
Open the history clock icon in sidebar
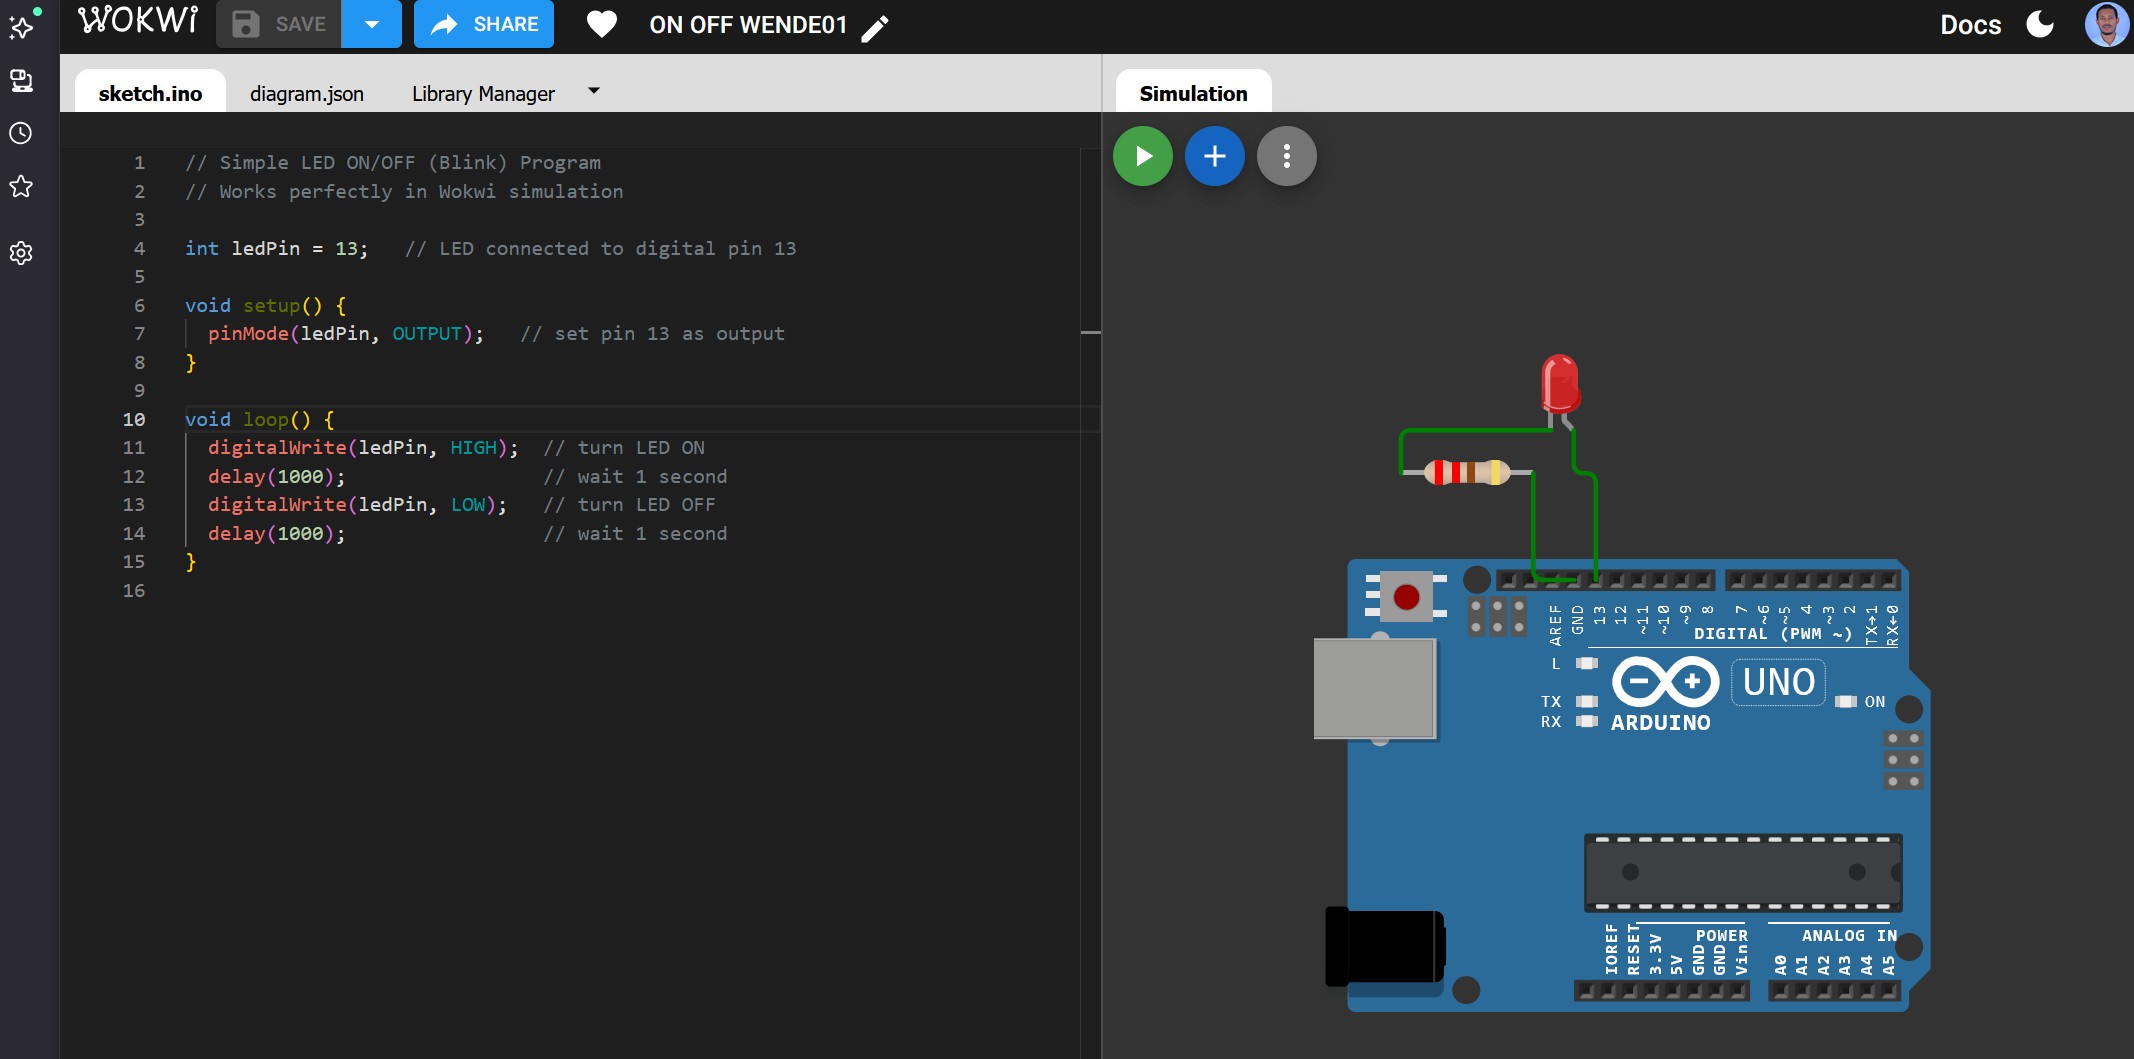coord(21,133)
